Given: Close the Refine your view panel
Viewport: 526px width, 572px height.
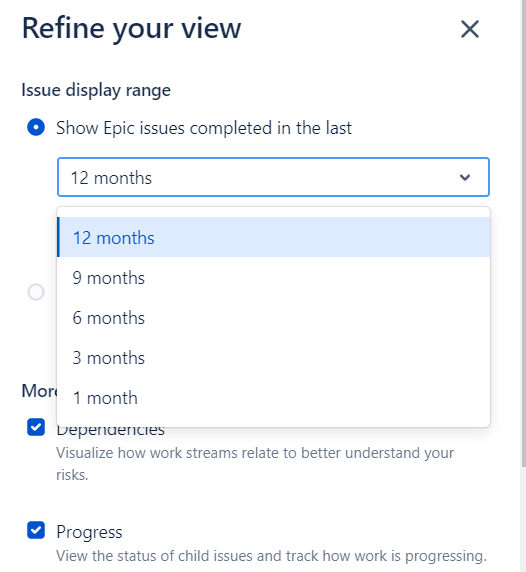Looking at the screenshot, I should 469,29.
